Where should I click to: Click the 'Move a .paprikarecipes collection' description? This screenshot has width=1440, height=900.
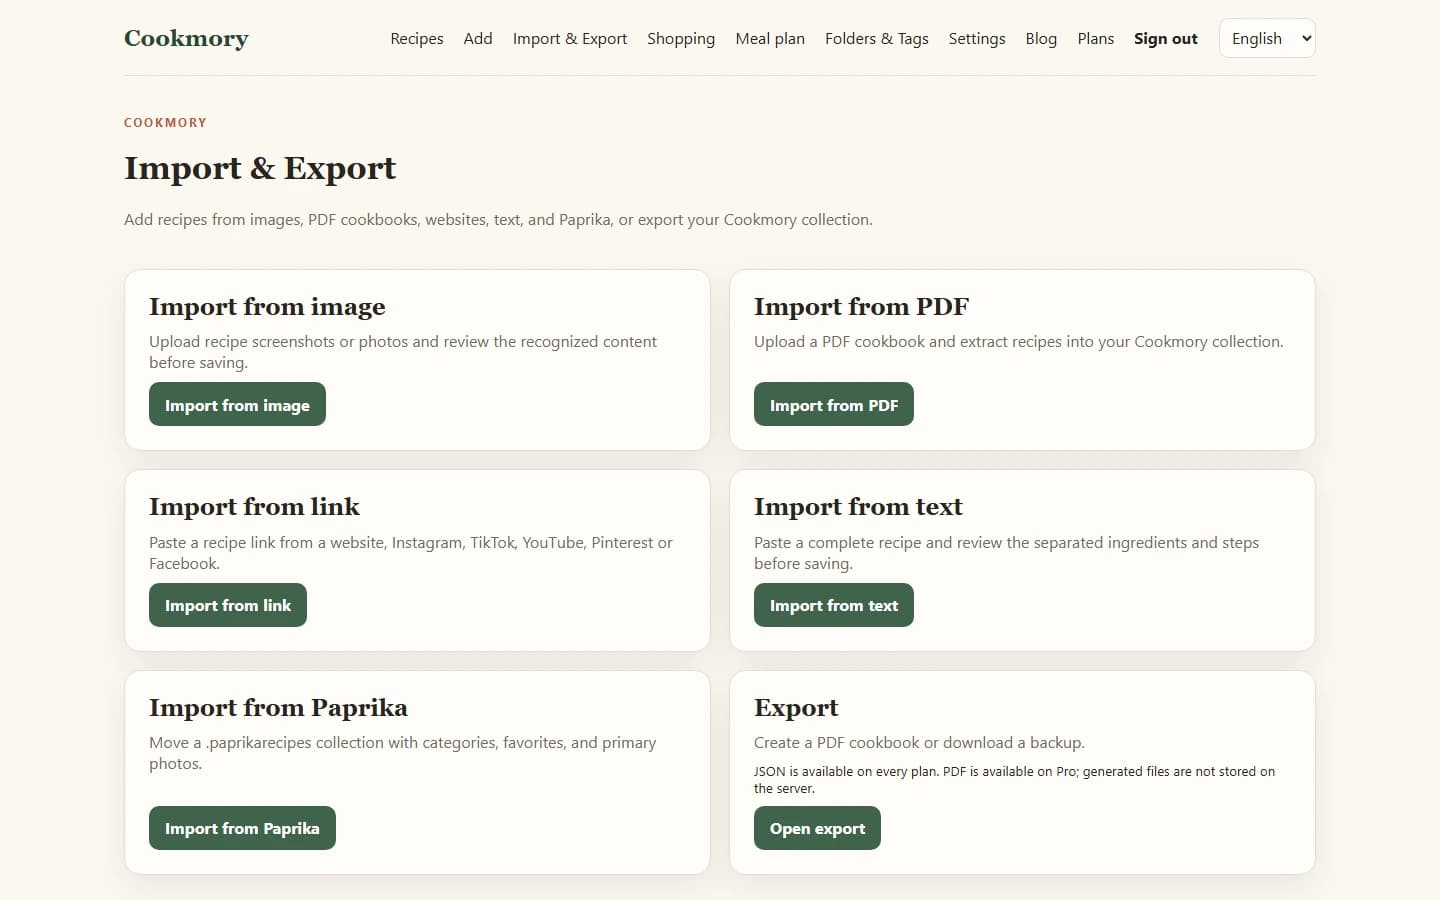[402, 753]
